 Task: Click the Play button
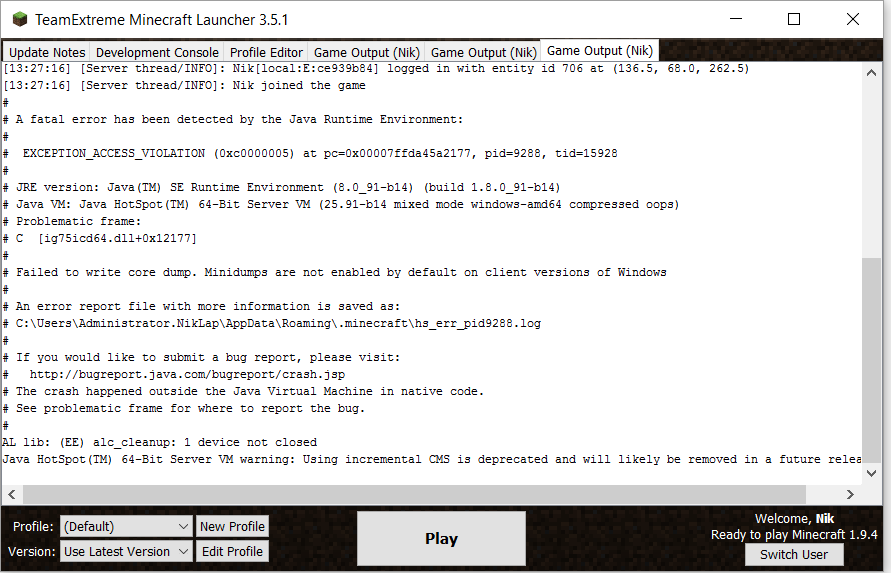[x=441, y=538]
